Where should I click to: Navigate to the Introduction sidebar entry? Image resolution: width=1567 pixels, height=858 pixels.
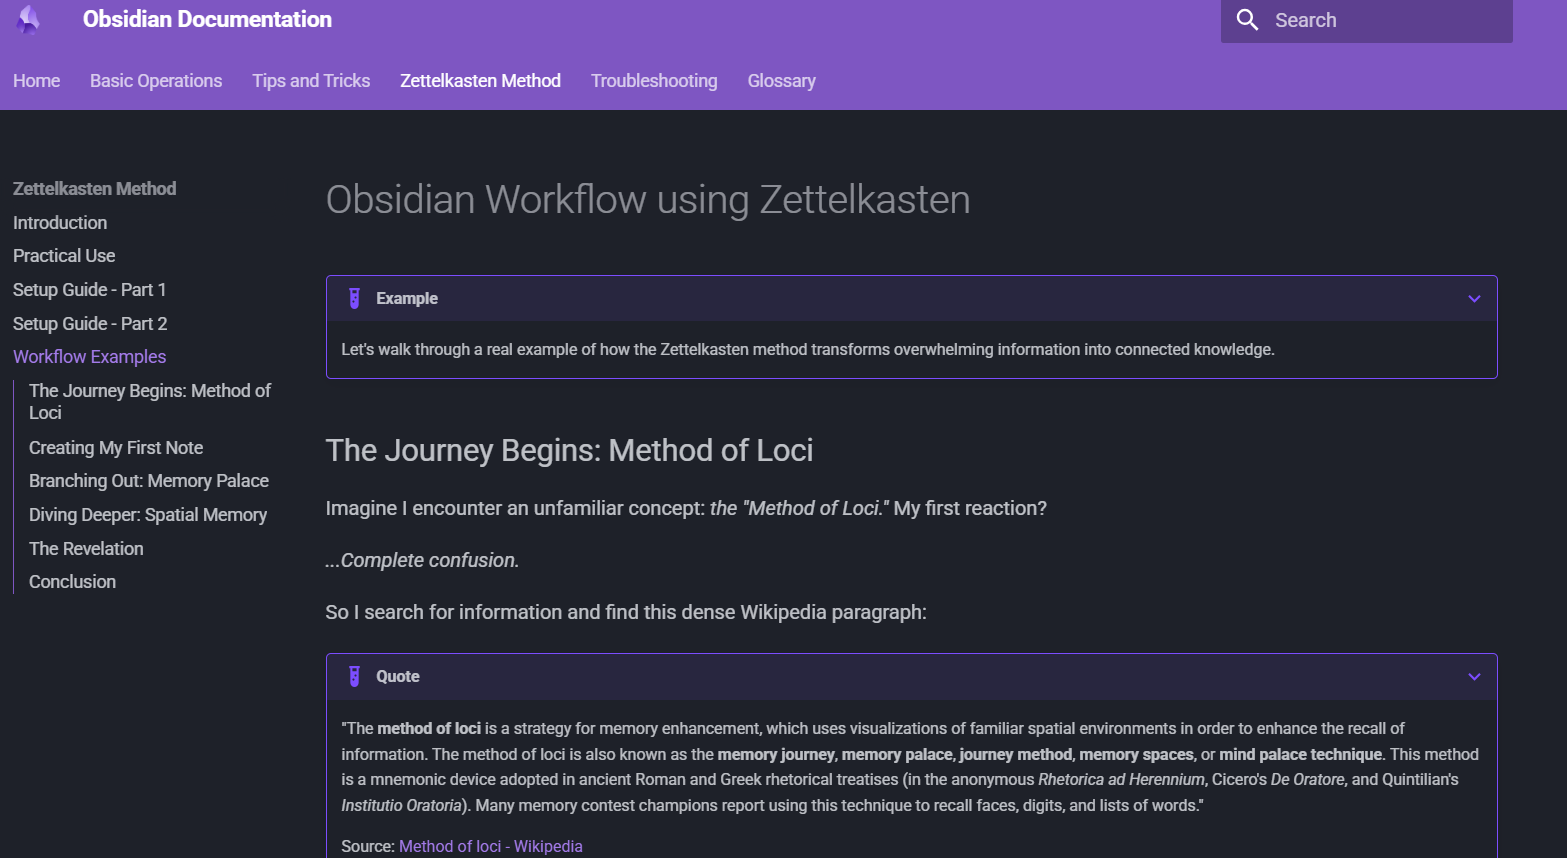(x=60, y=222)
